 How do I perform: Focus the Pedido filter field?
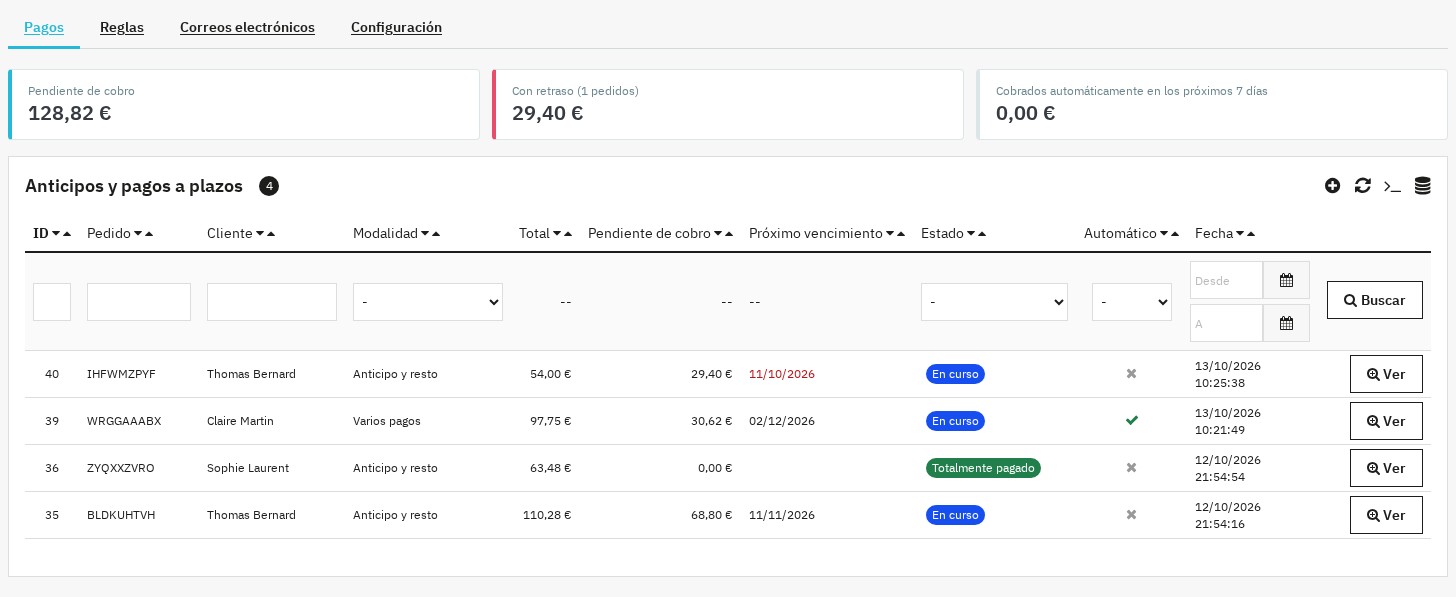139,302
